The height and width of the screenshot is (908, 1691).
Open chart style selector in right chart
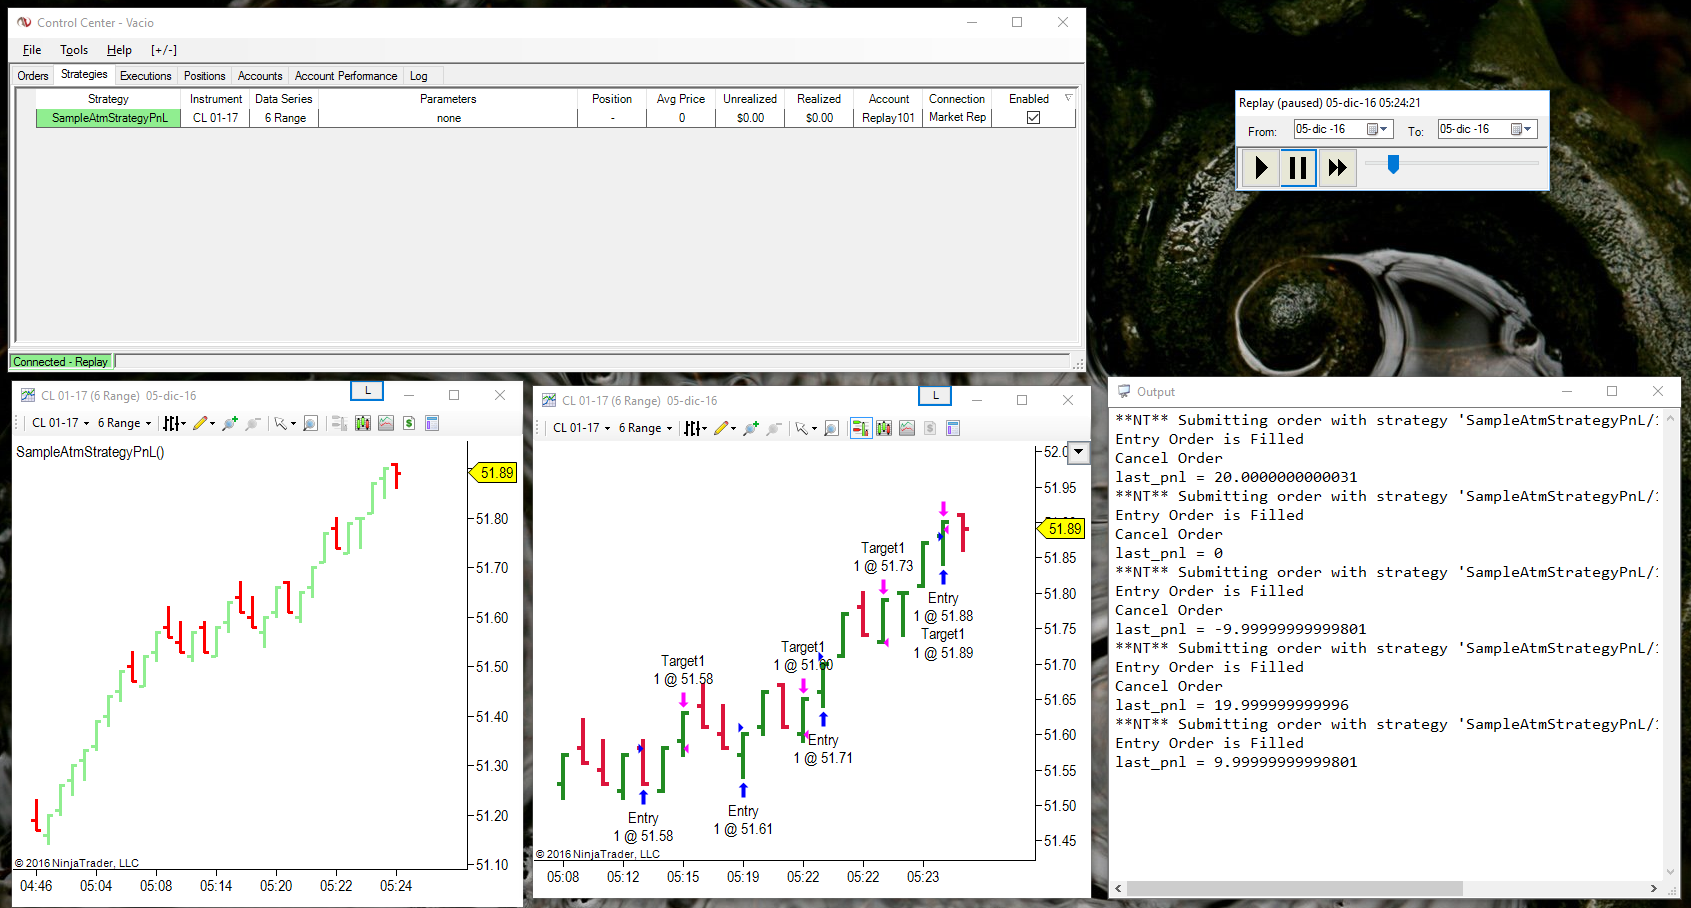(695, 428)
